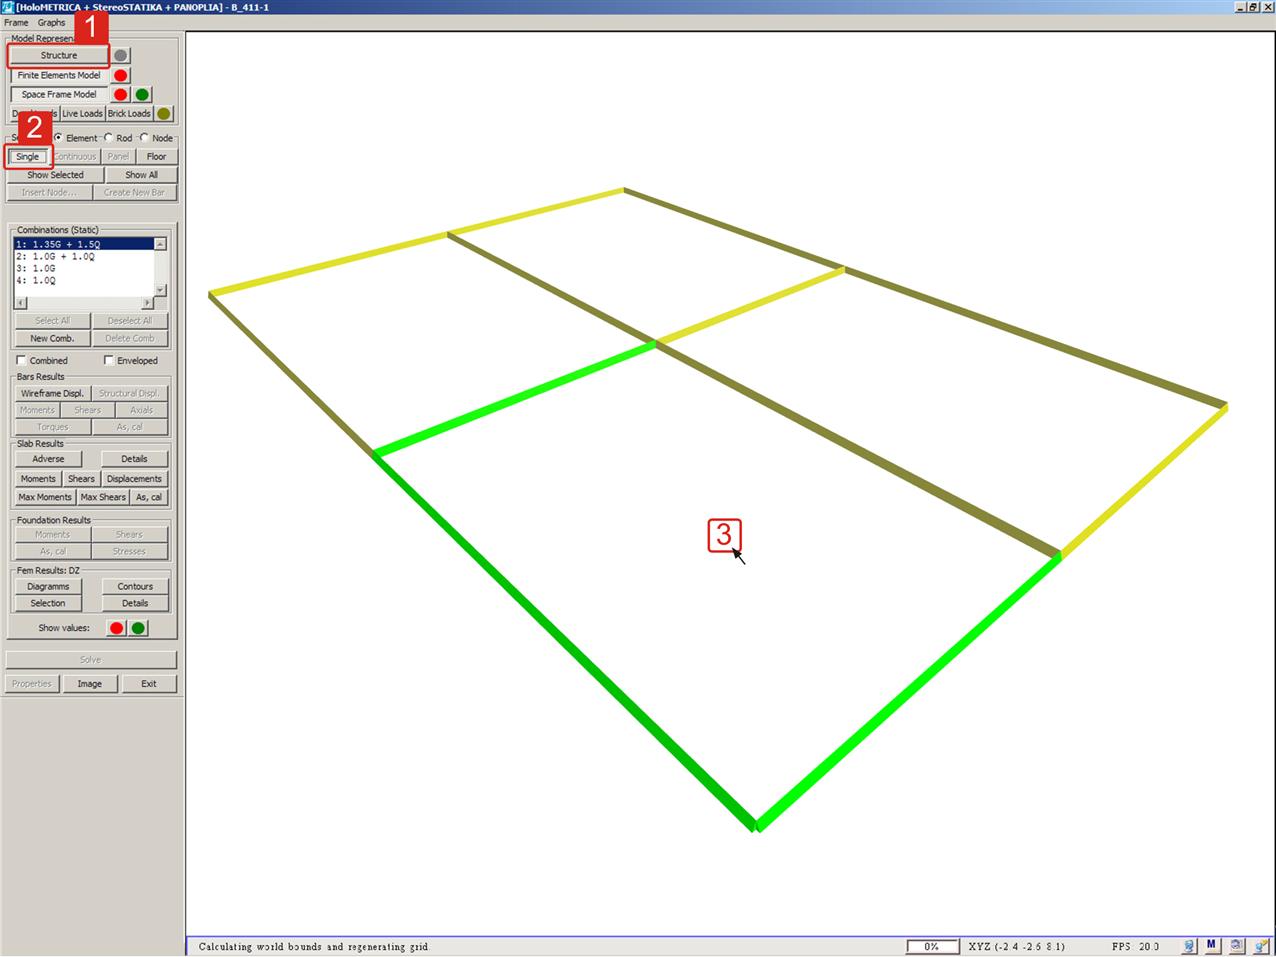1276x957 pixels.
Task: Click the Show All button
Action: (141, 175)
